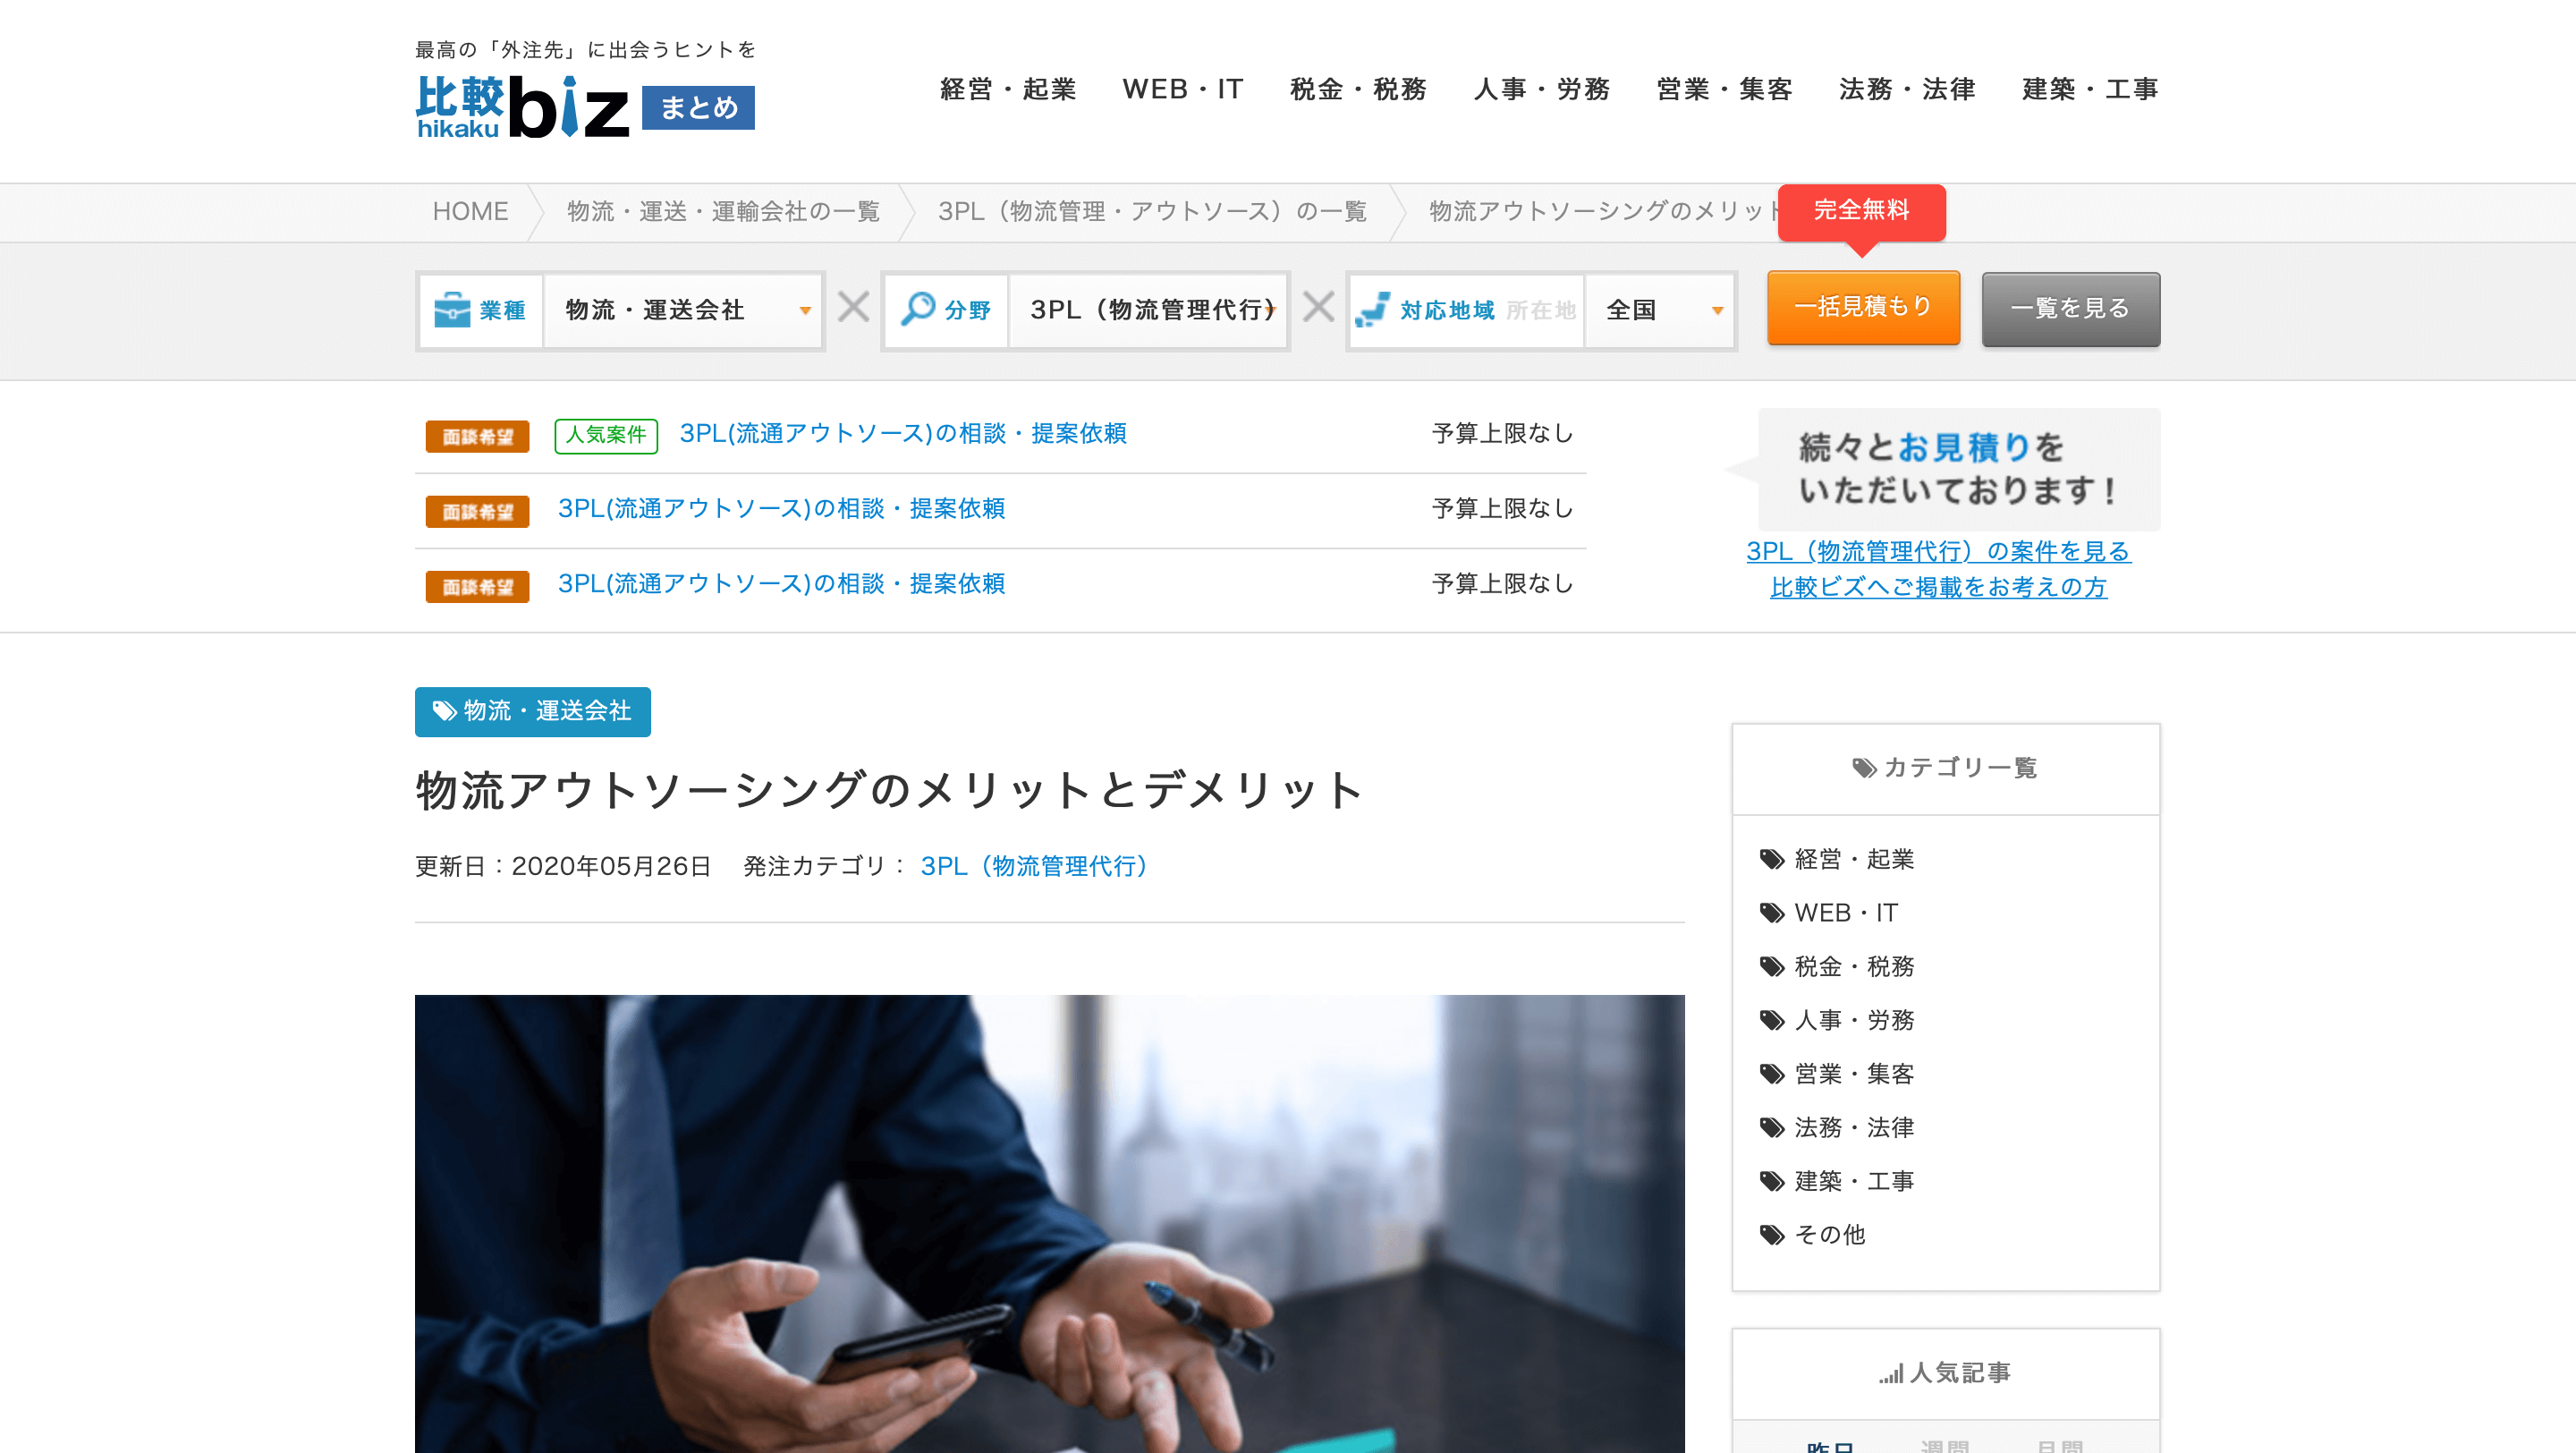Click the magnifier 分野 icon
This screenshot has height=1453, width=2576.
pyautogui.click(x=917, y=309)
